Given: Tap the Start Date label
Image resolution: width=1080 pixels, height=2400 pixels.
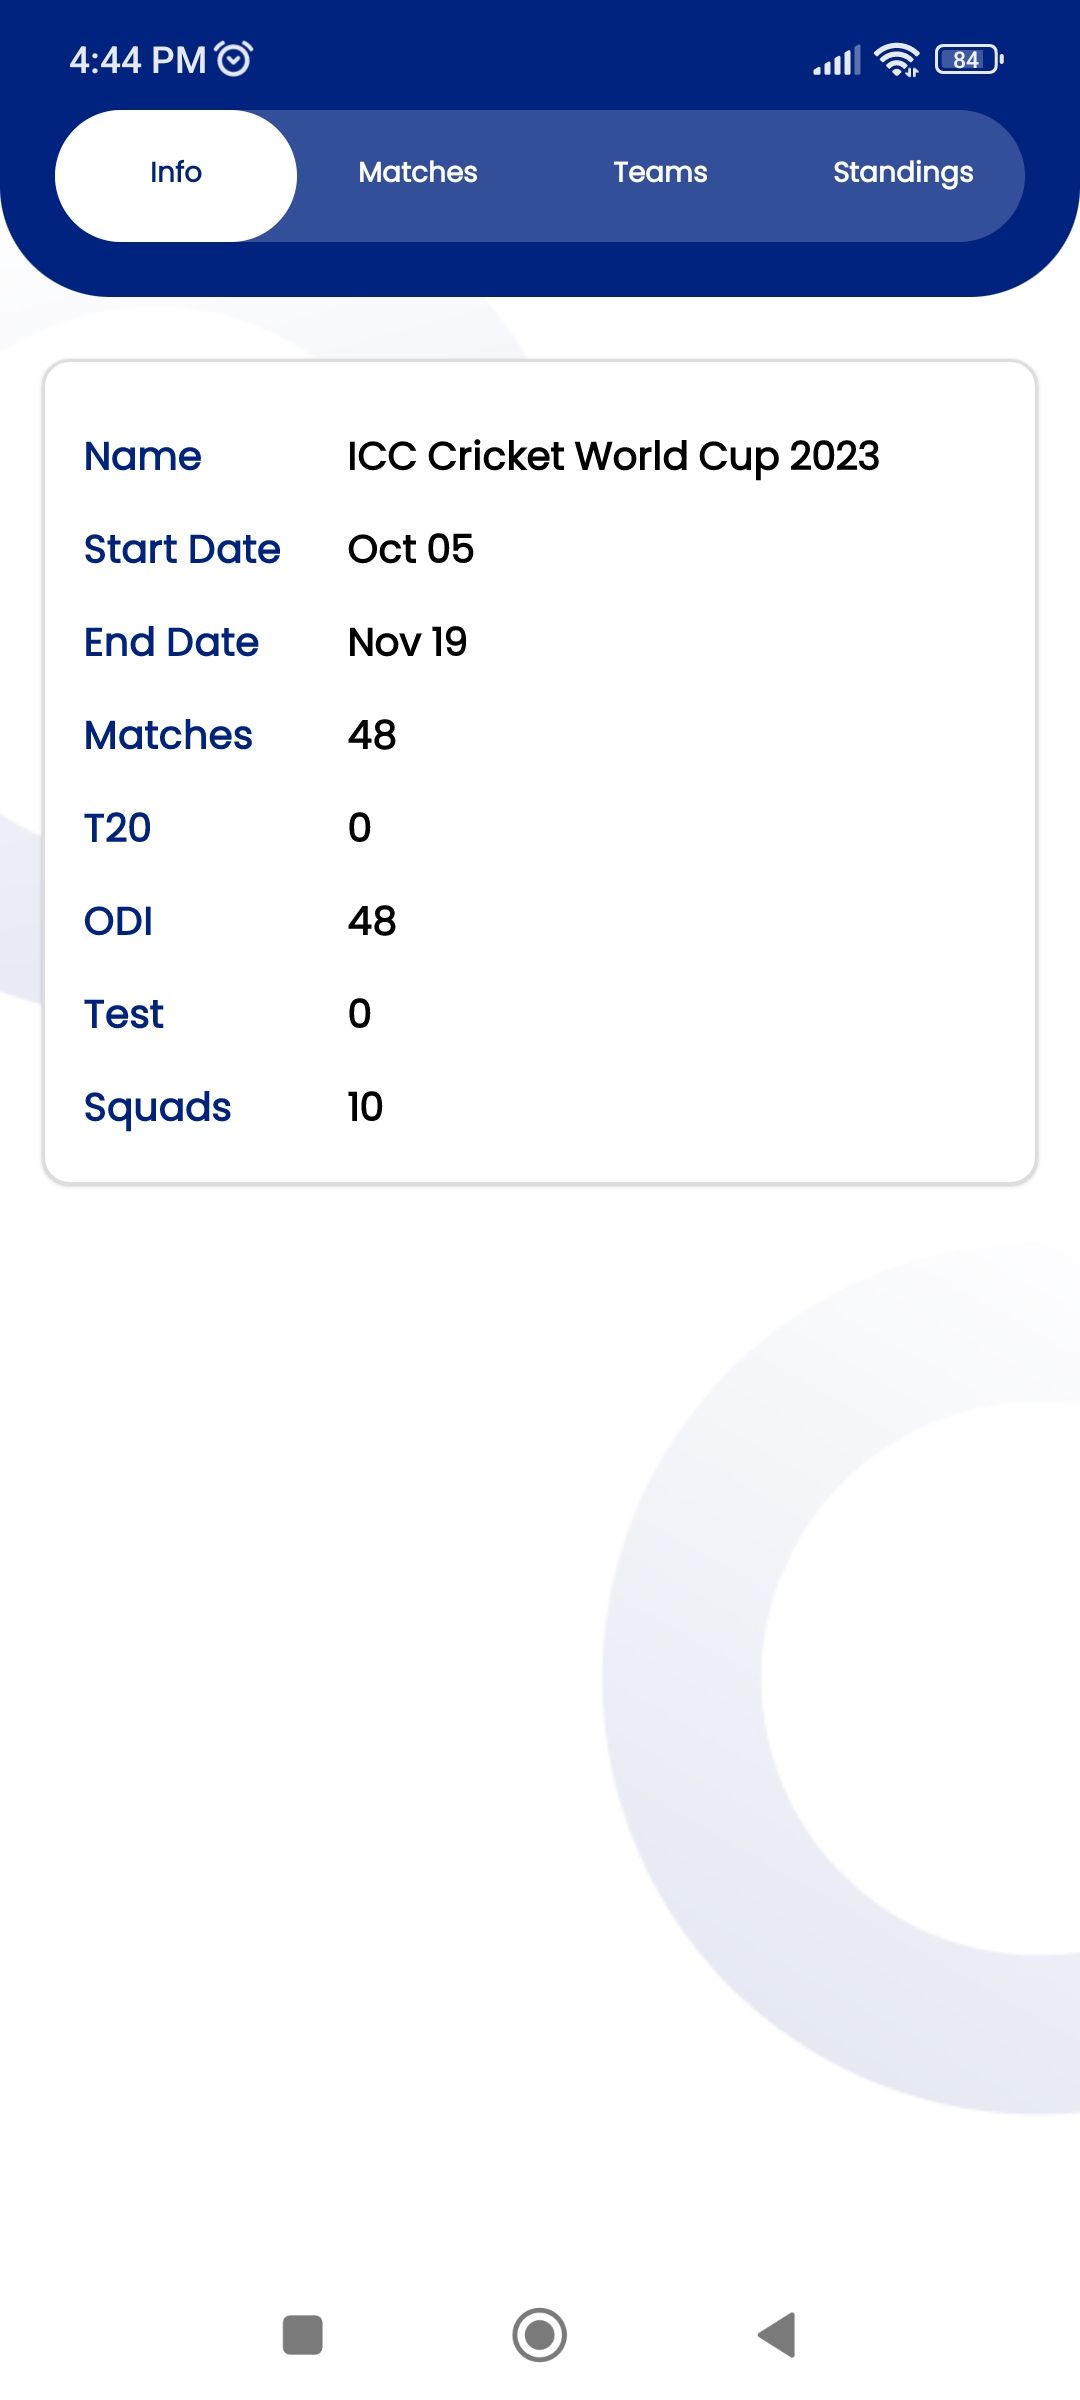Looking at the screenshot, I should (x=182, y=549).
